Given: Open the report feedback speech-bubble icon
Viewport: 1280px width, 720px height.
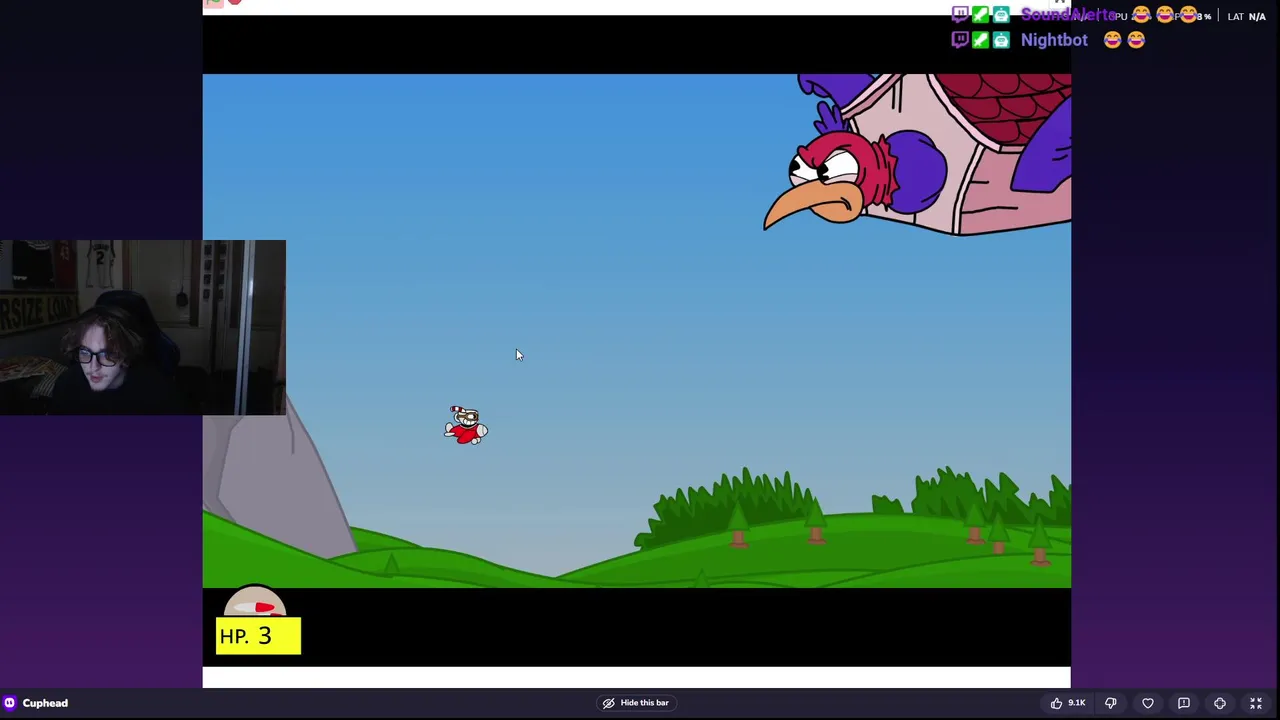Looking at the screenshot, I should click(1184, 703).
